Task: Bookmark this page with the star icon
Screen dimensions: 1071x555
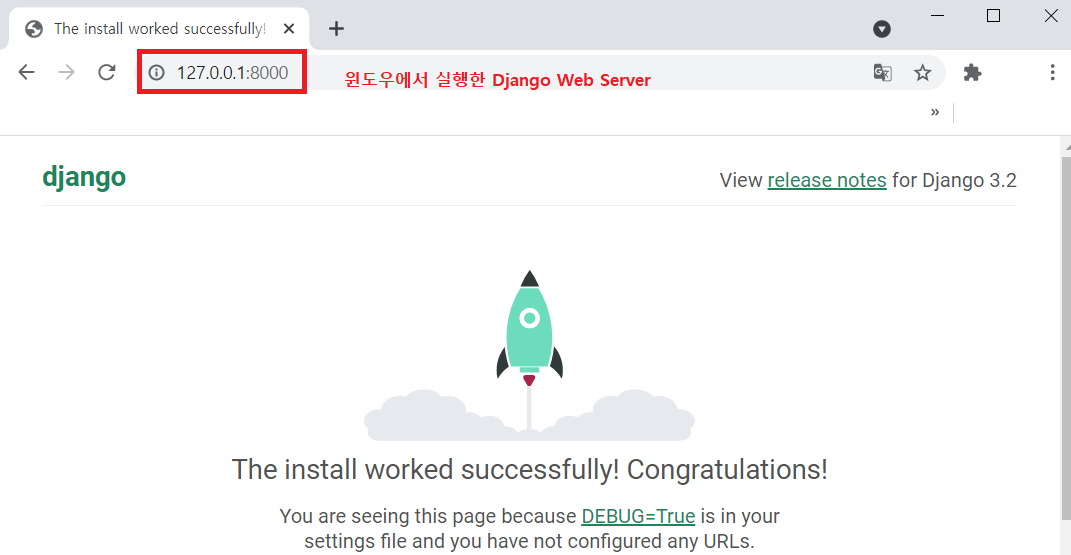Action: point(923,72)
